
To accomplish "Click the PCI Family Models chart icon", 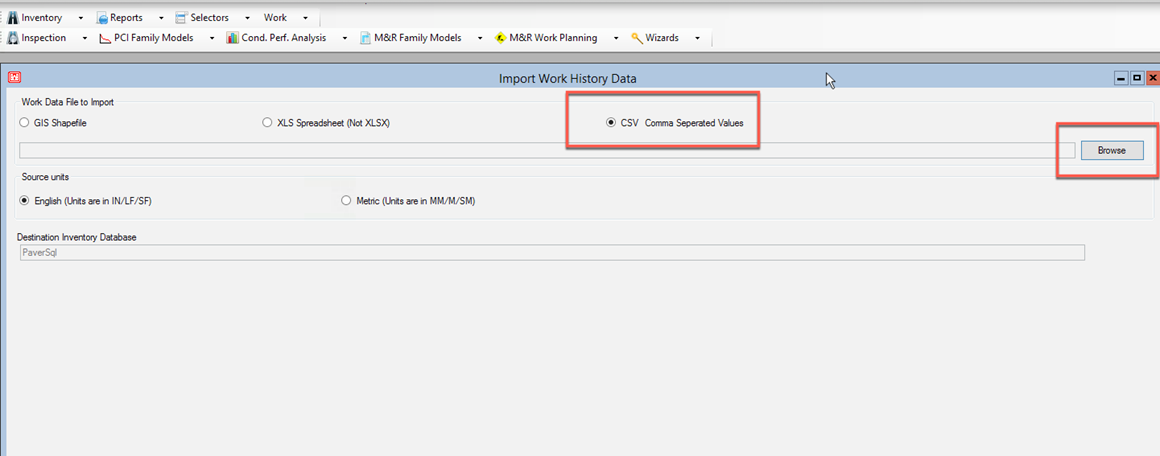I will click(105, 38).
